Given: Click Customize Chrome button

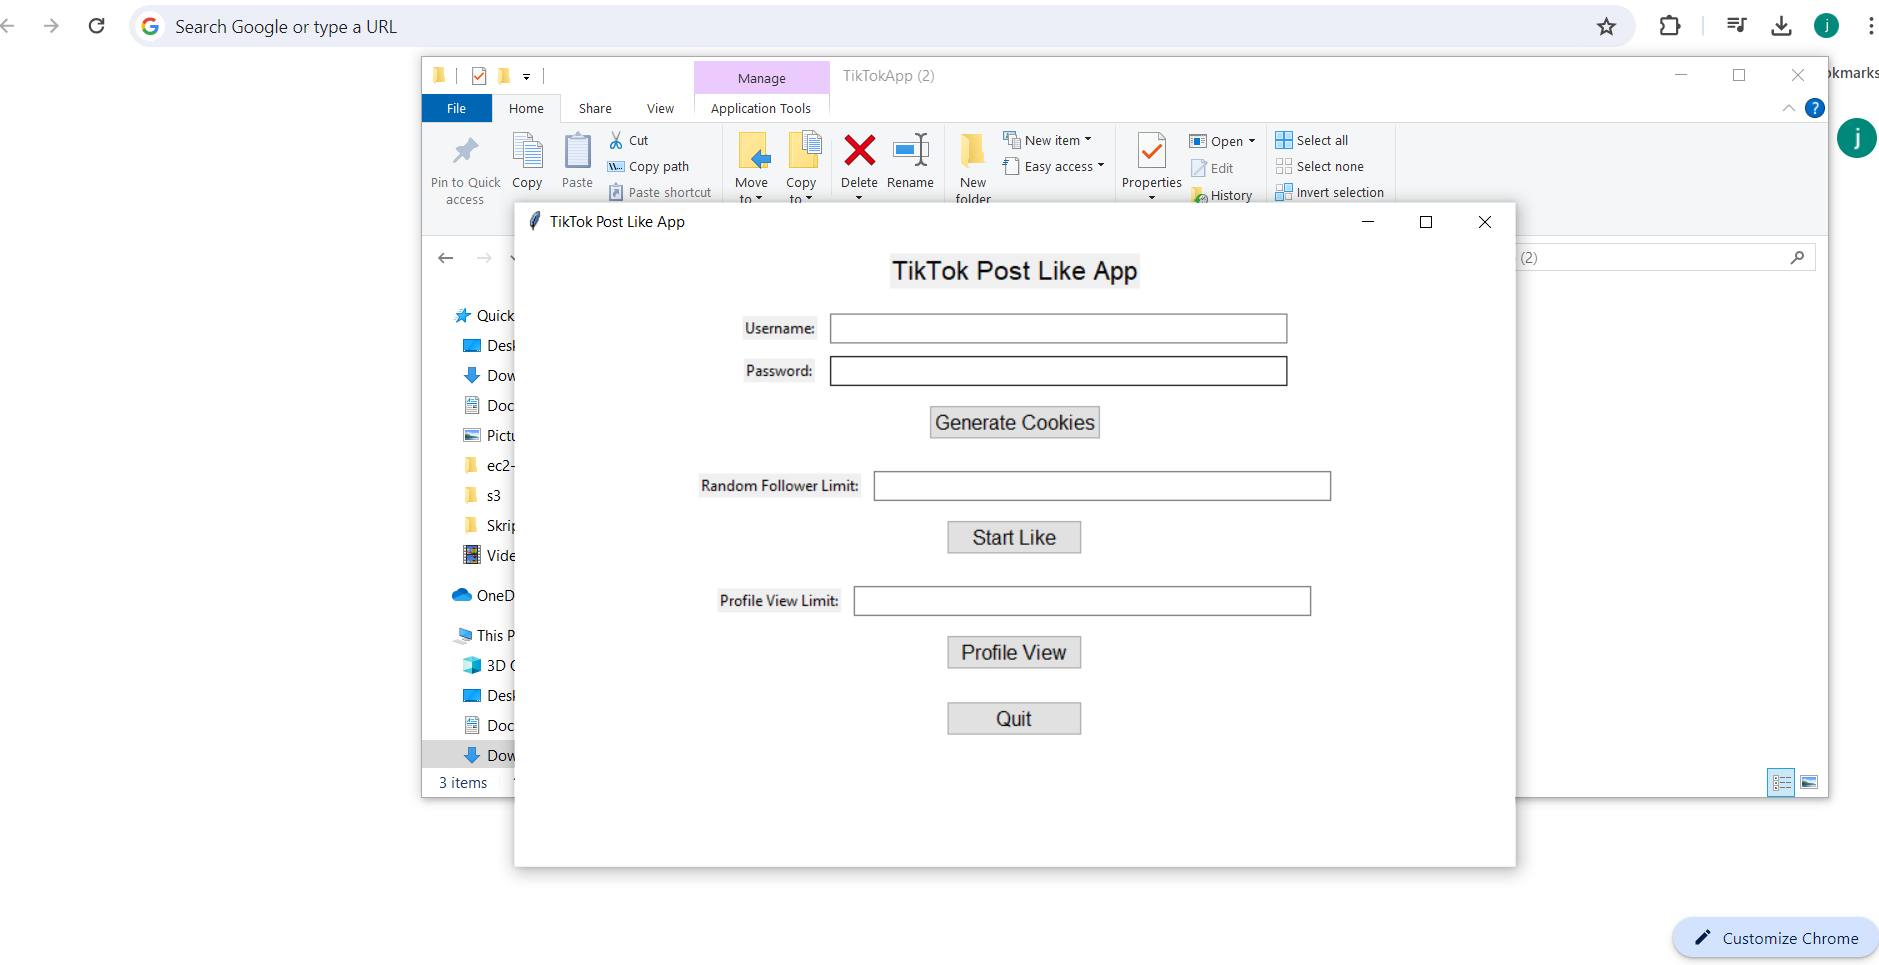Looking at the screenshot, I should (x=1776, y=938).
